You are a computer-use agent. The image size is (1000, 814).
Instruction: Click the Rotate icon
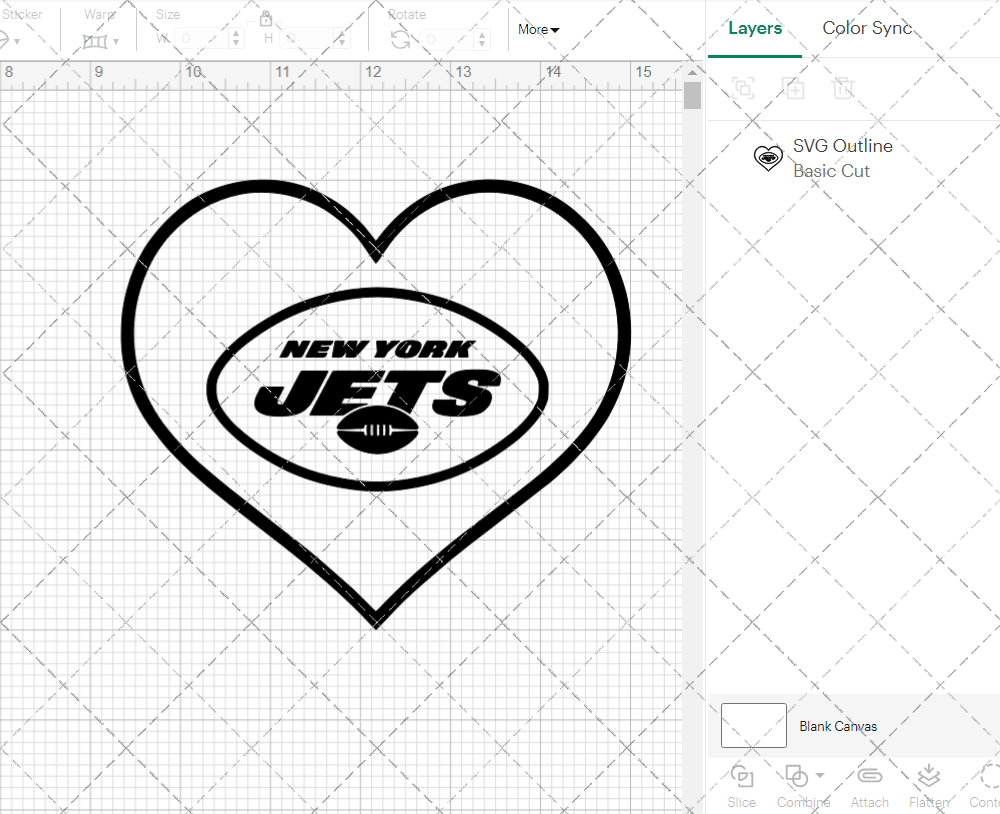tap(401, 39)
